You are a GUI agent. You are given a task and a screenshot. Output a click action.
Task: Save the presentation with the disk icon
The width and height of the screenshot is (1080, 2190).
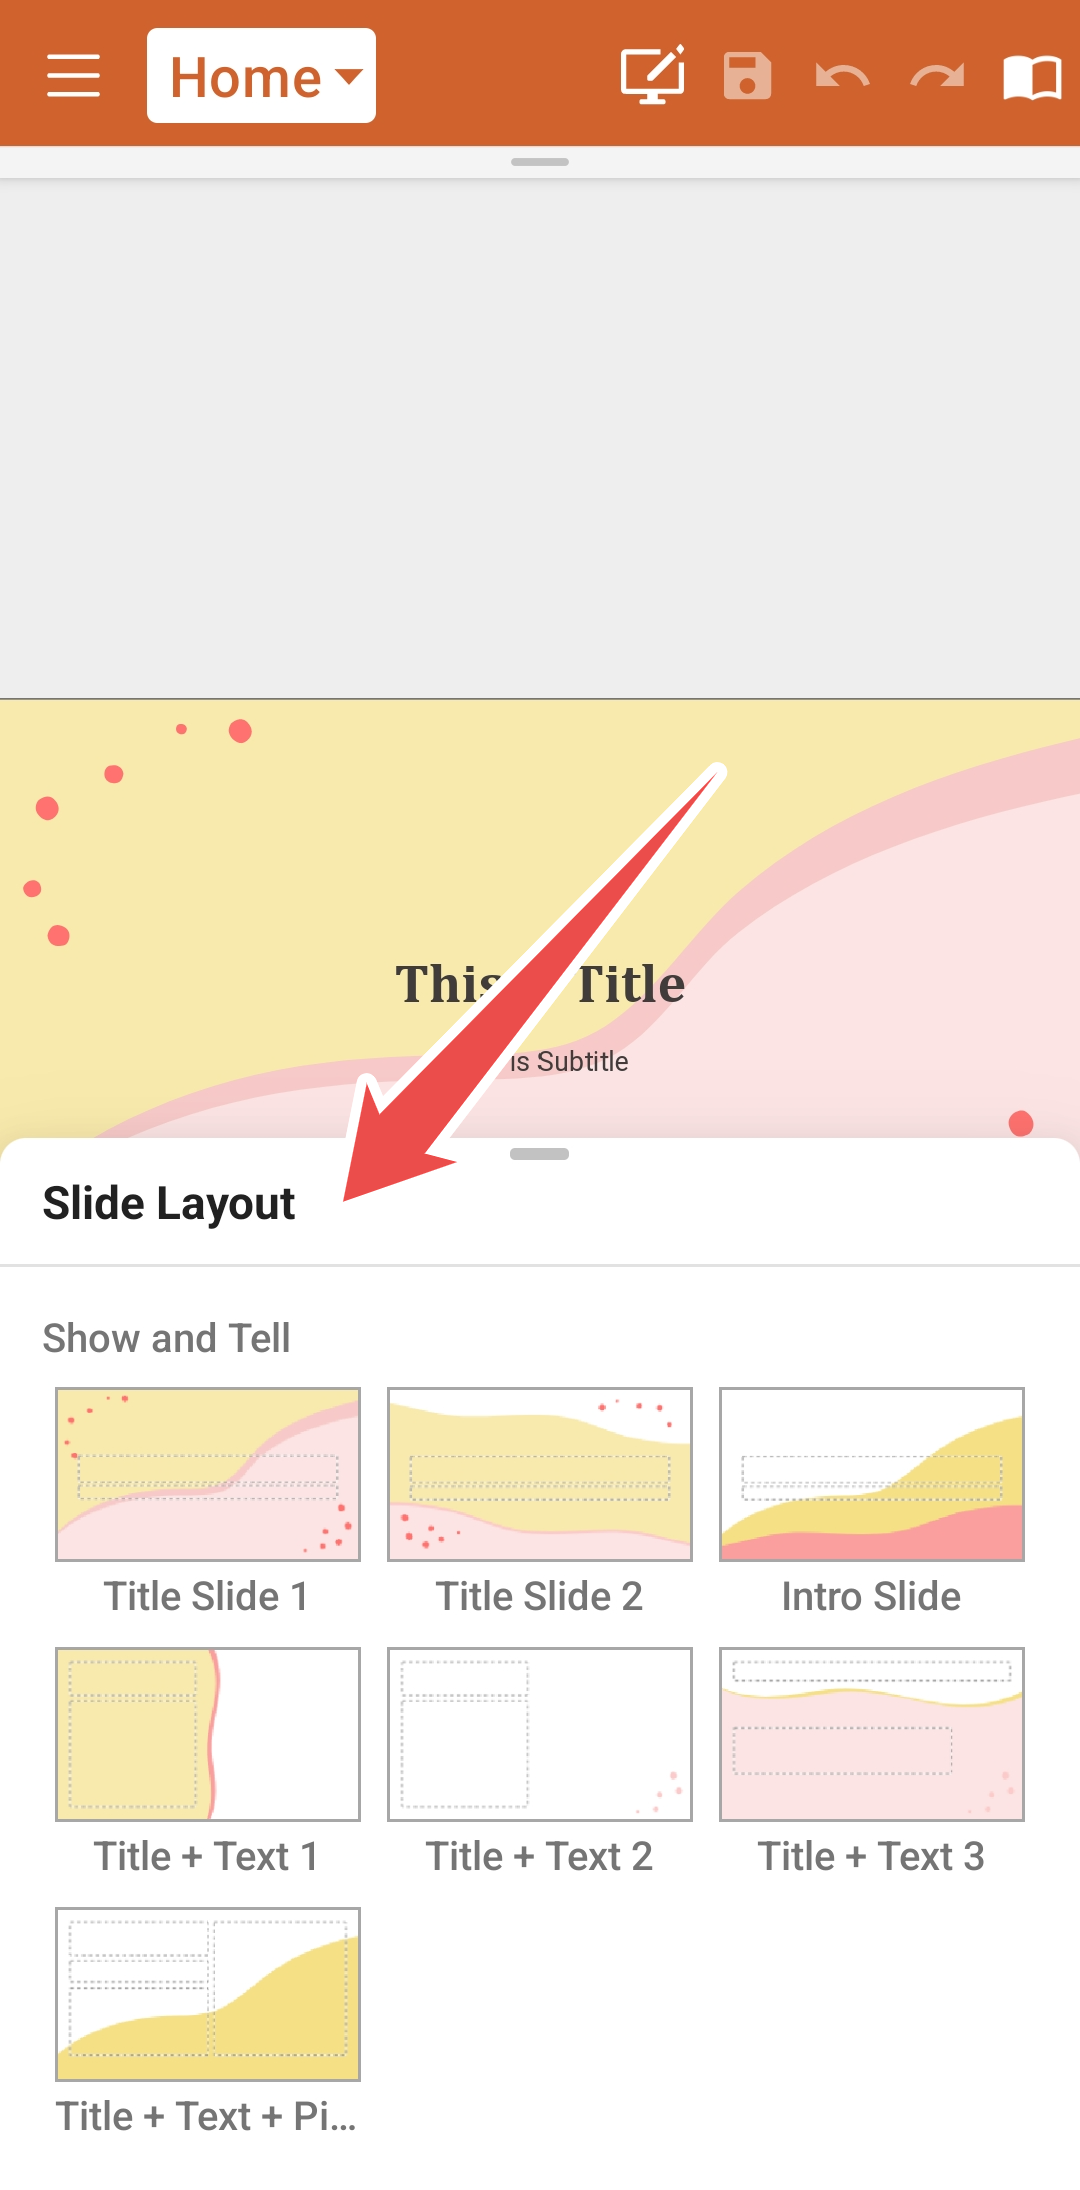[x=747, y=76]
